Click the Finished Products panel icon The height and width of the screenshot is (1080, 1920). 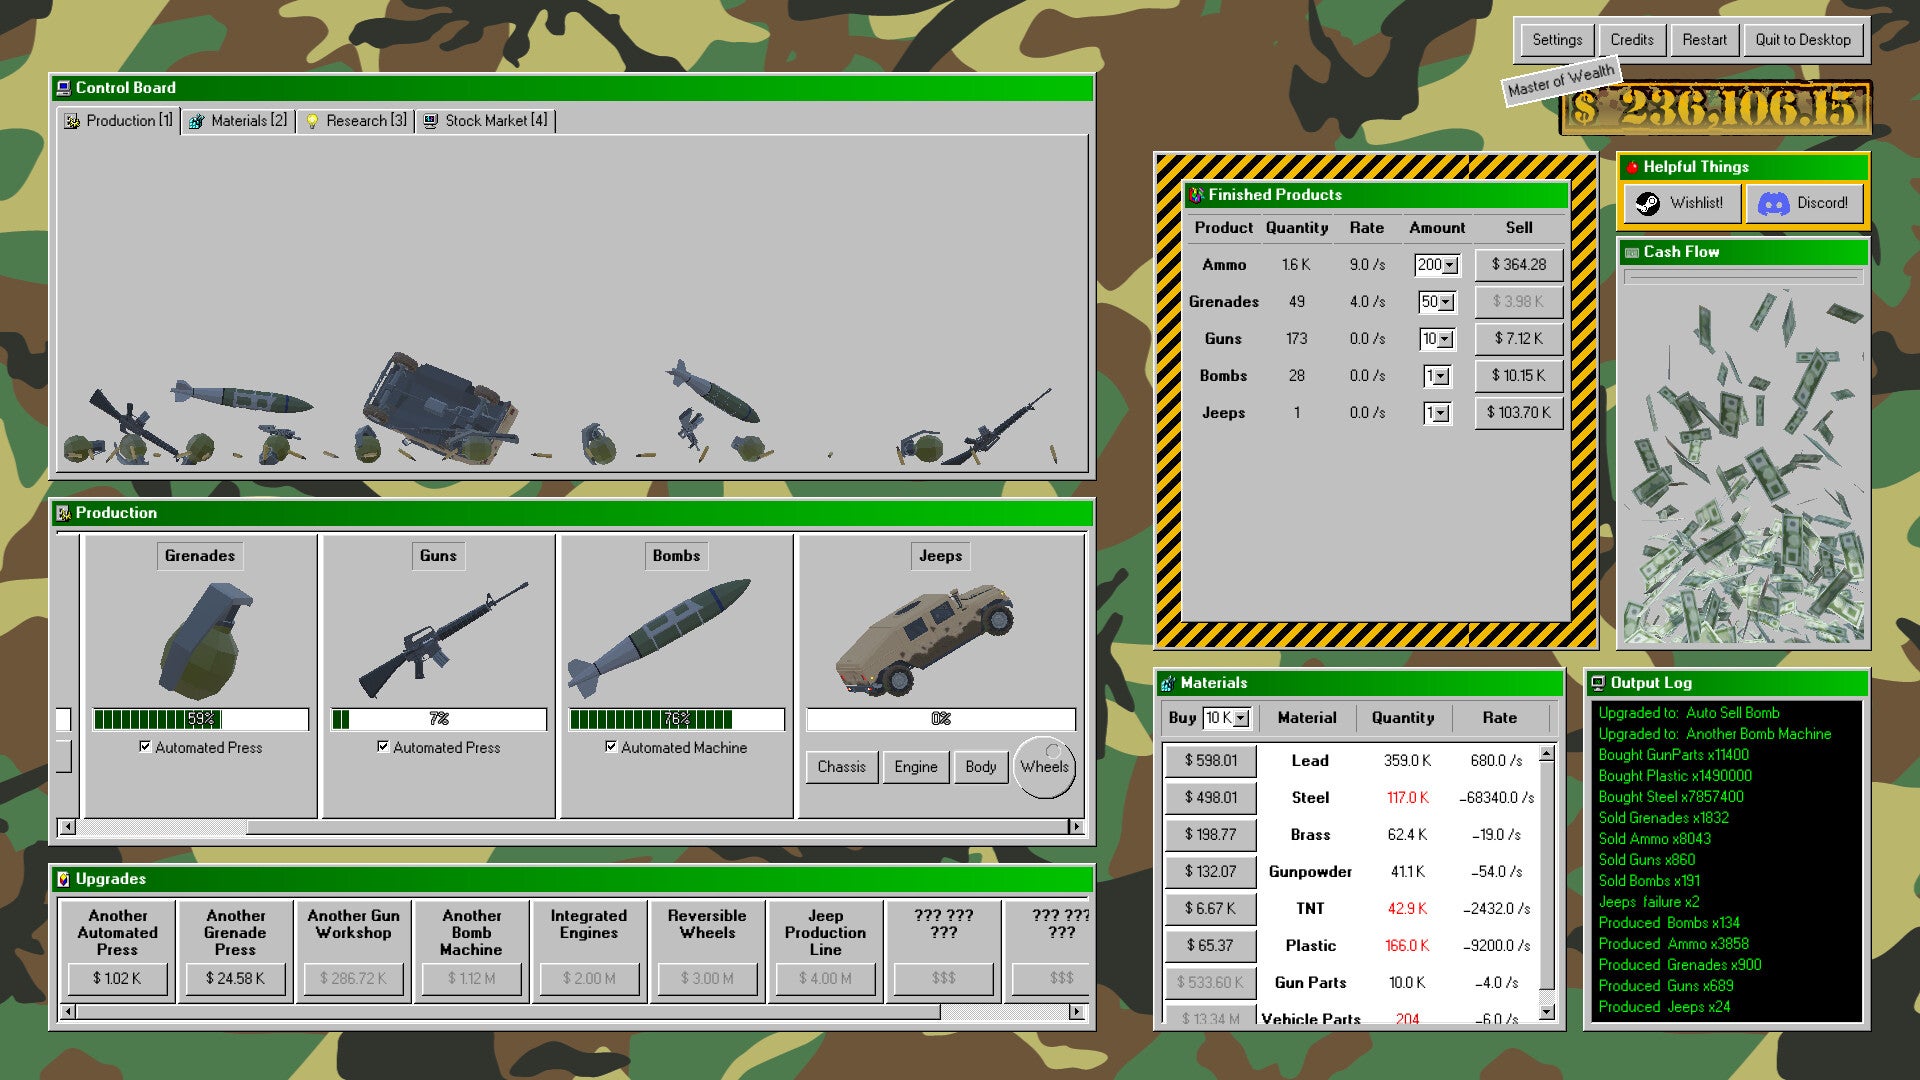1196,195
